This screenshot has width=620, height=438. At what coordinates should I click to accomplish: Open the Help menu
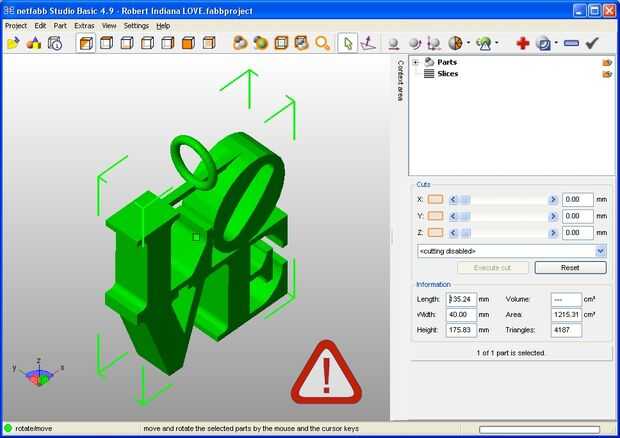163,26
